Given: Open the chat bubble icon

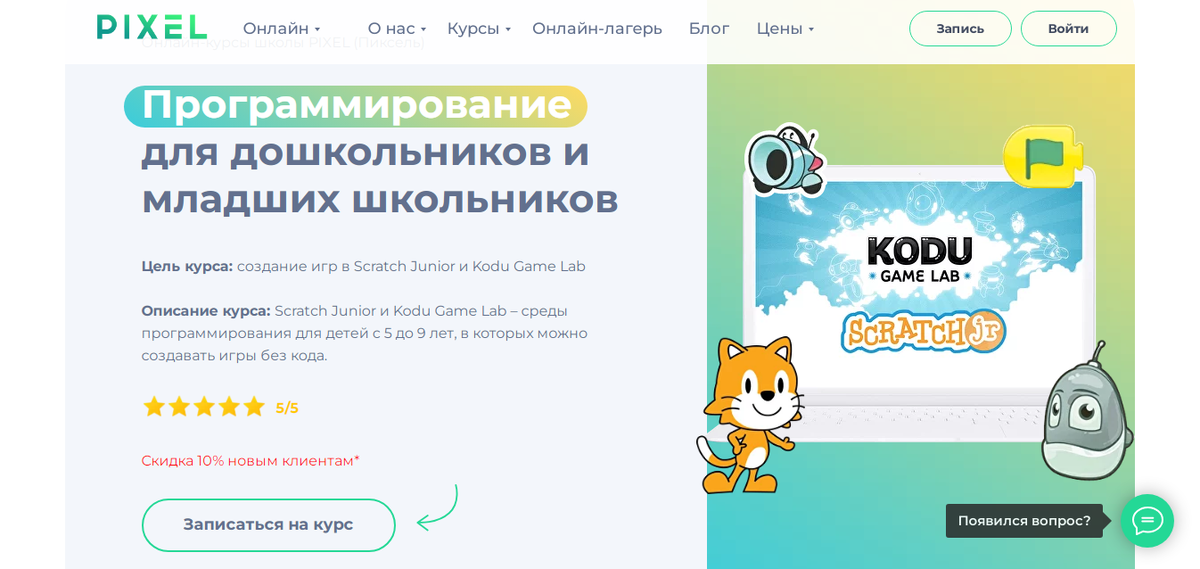Looking at the screenshot, I should (1147, 521).
